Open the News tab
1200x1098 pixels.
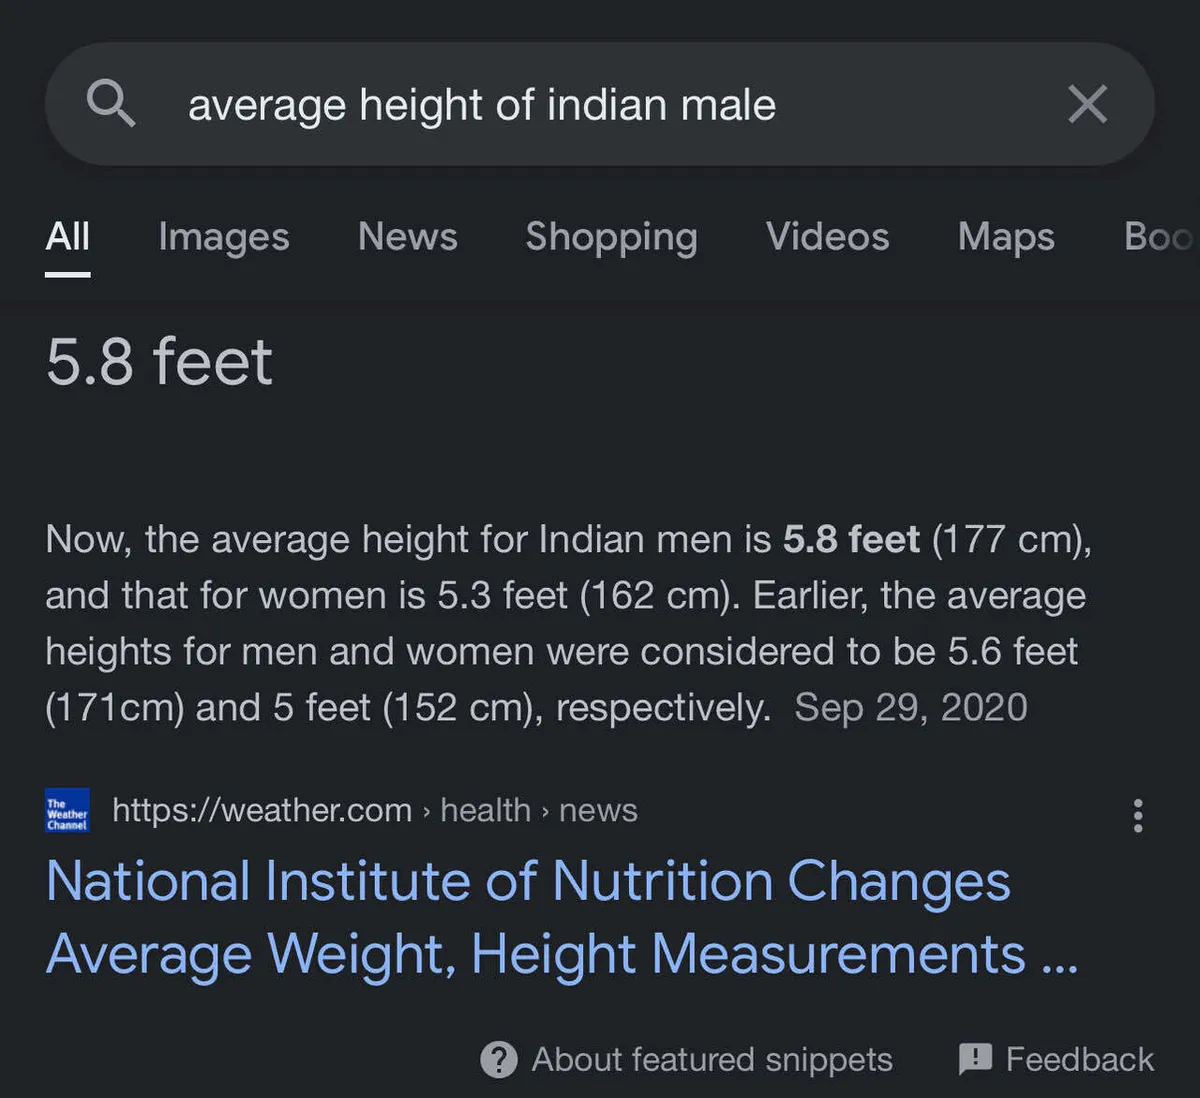[407, 237]
